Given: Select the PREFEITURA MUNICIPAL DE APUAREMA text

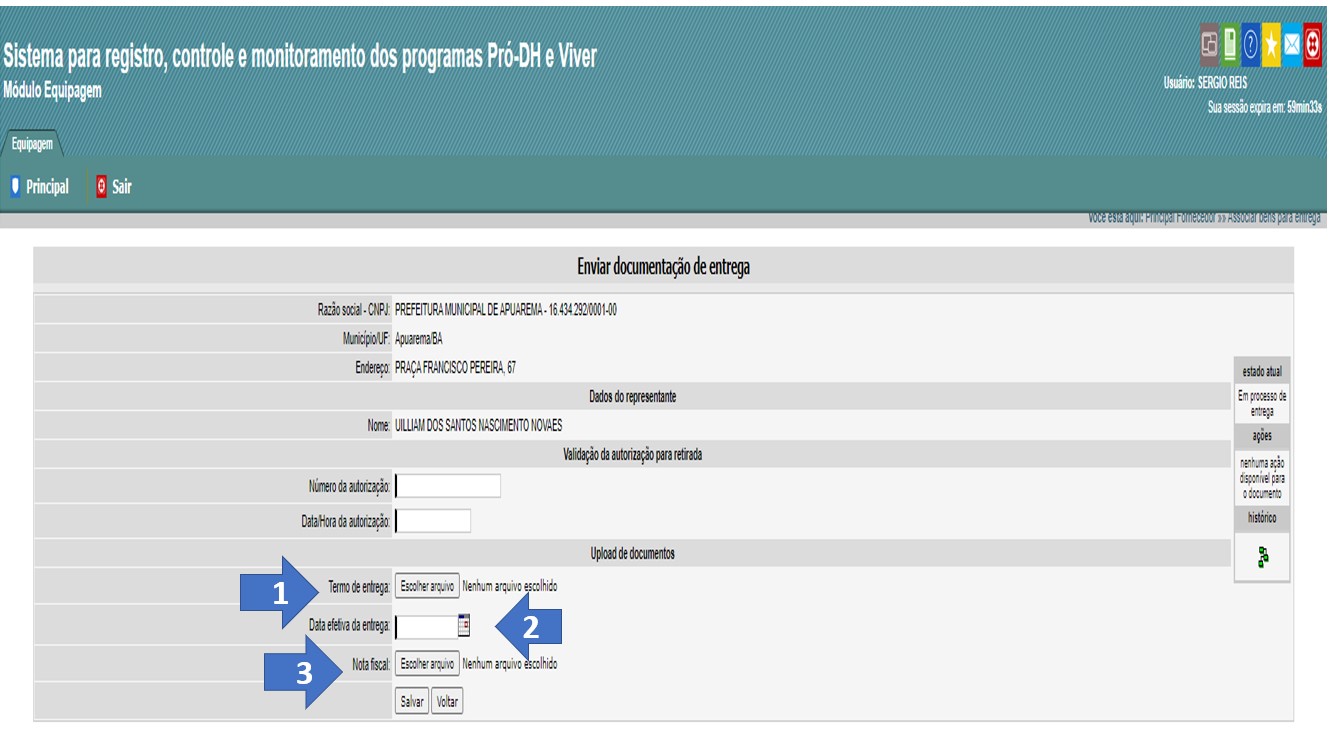Looking at the screenshot, I should (x=469, y=310).
